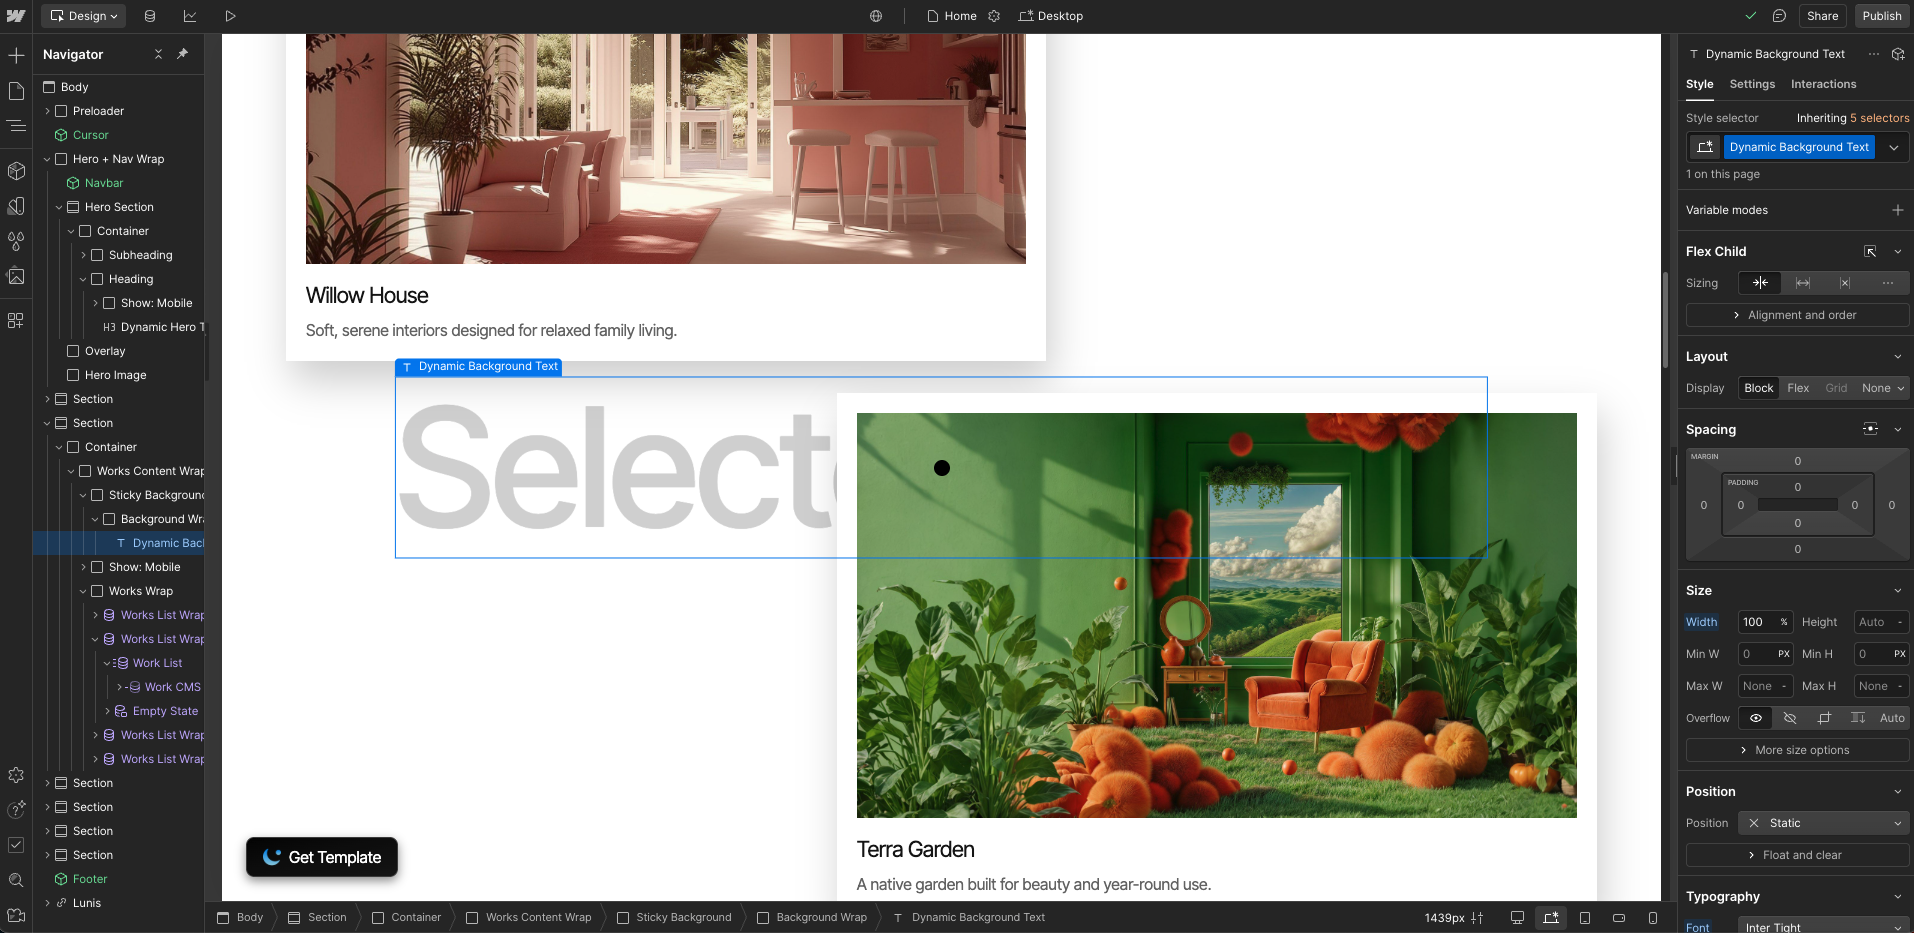Expand Float and clear options
This screenshot has height=933, width=1914.
[1797, 855]
